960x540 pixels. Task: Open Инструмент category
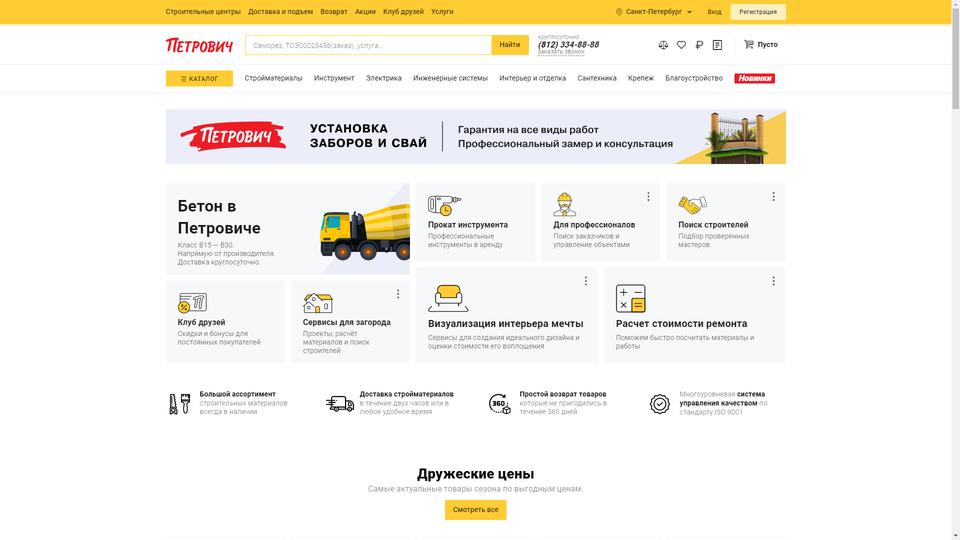point(334,78)
